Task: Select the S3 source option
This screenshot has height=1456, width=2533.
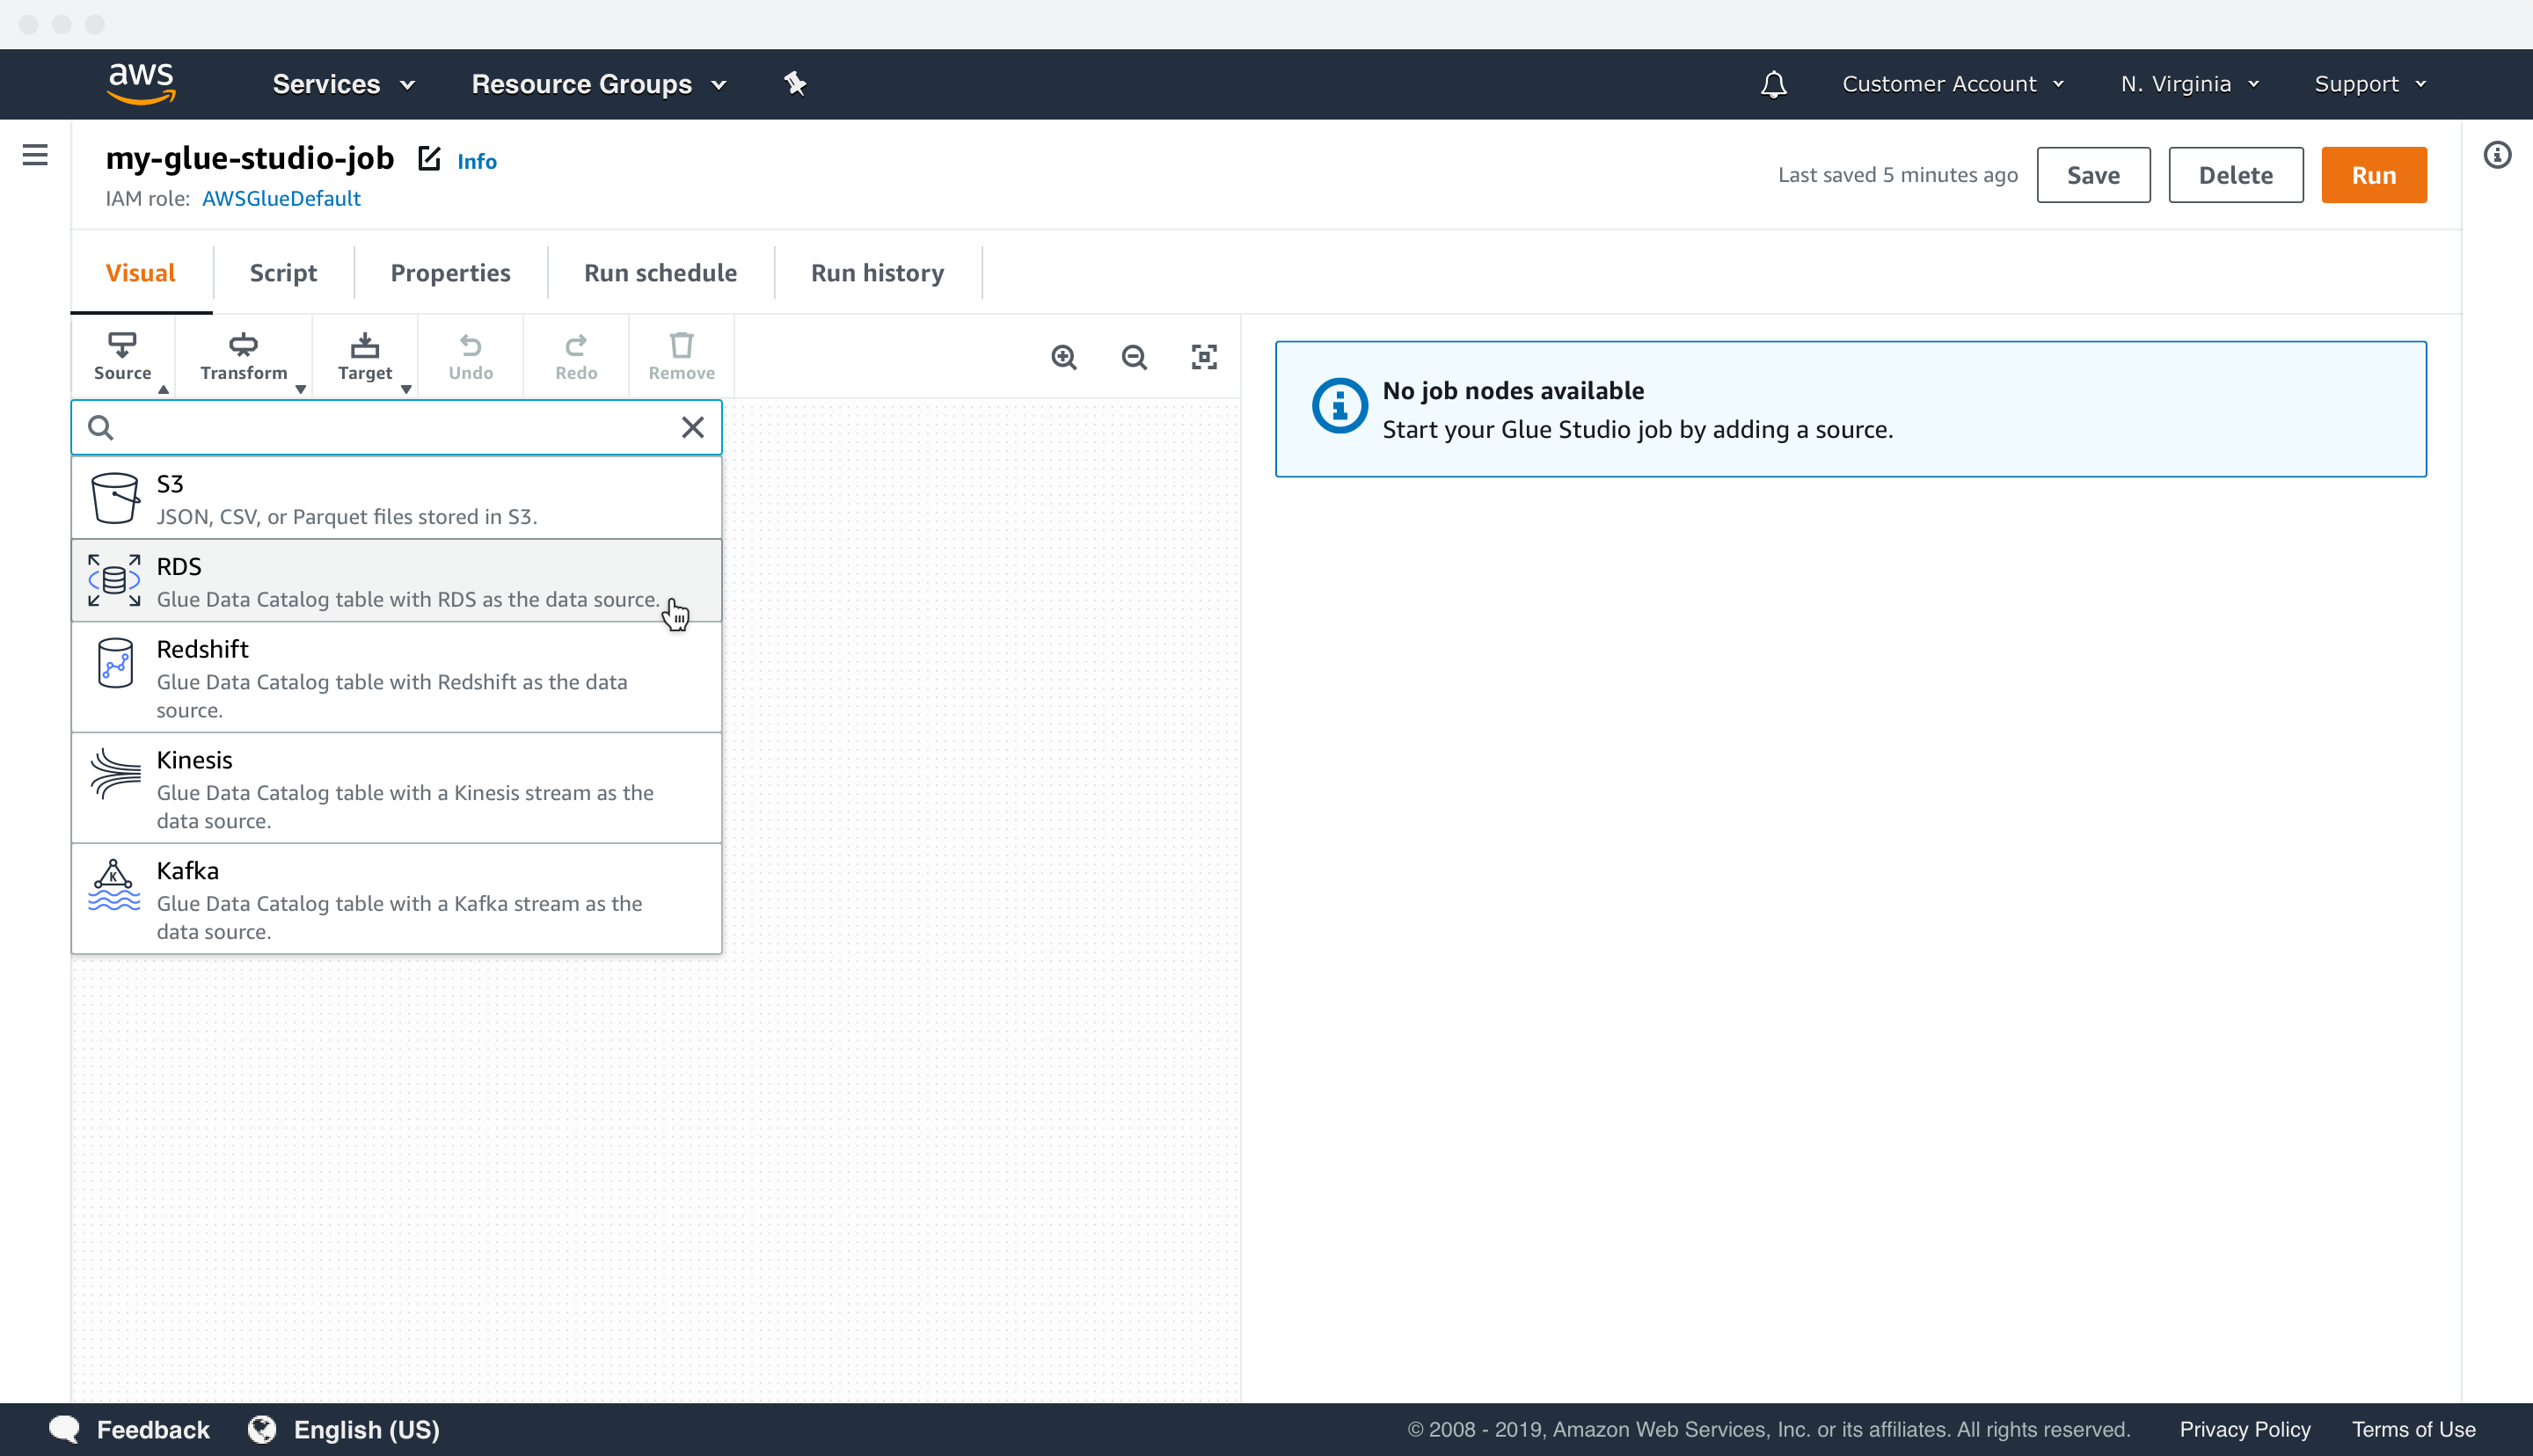Action: [396, 498]
